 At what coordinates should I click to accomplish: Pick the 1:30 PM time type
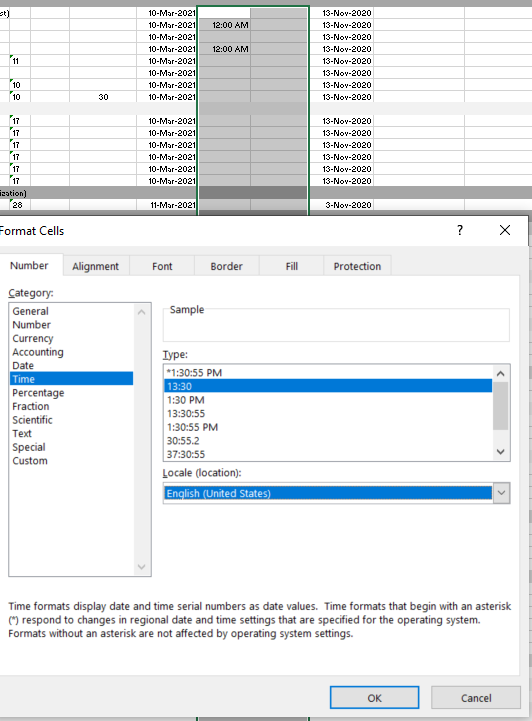[x=328, y=400]
